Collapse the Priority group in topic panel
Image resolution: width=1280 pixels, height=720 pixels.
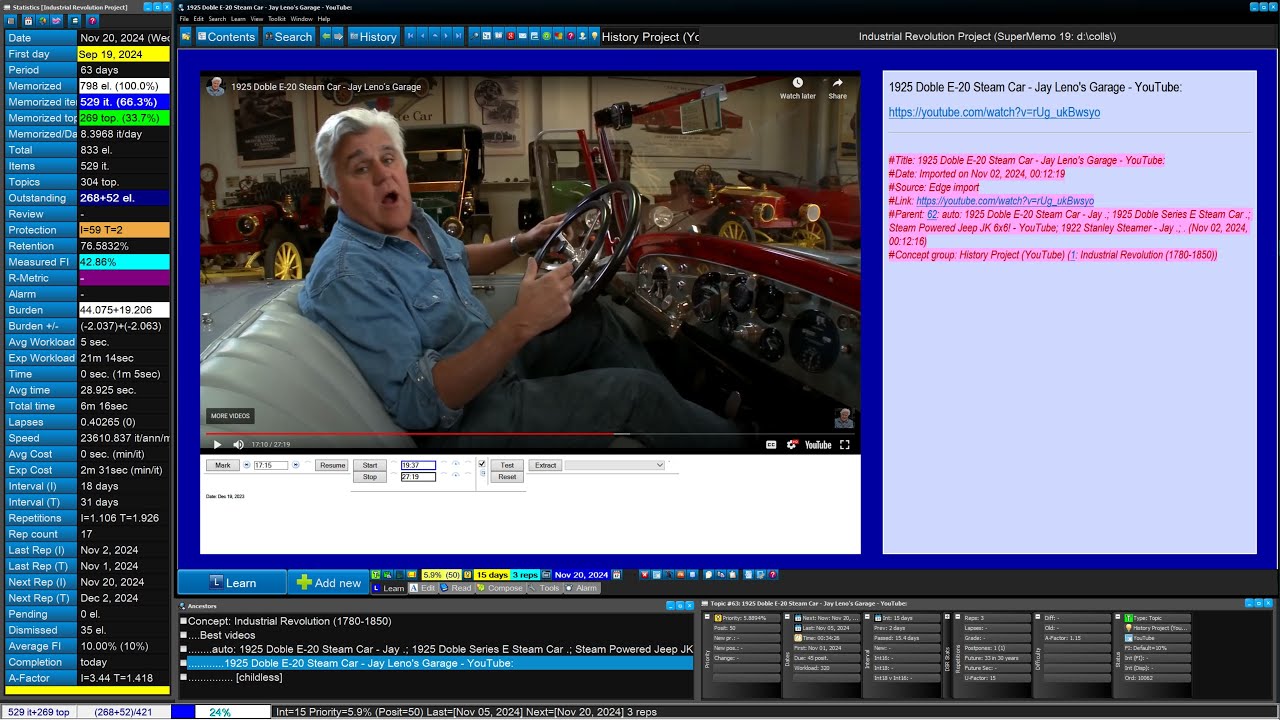[707, 617]
